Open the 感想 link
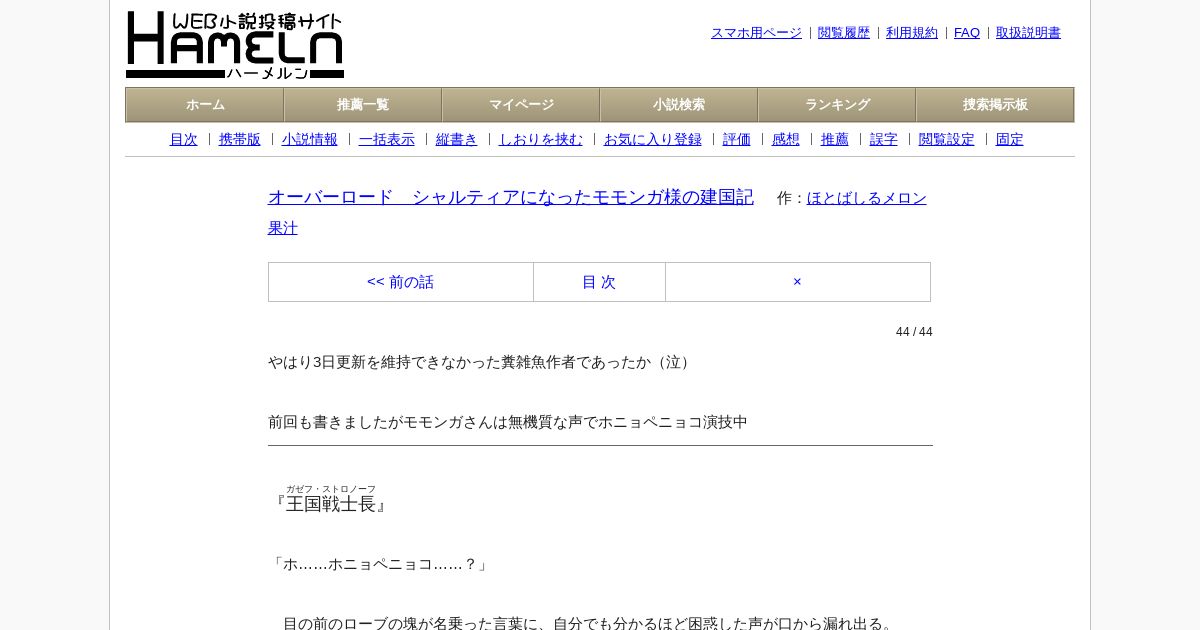This screenshot has width=1200, height=630. click(786, 139)
